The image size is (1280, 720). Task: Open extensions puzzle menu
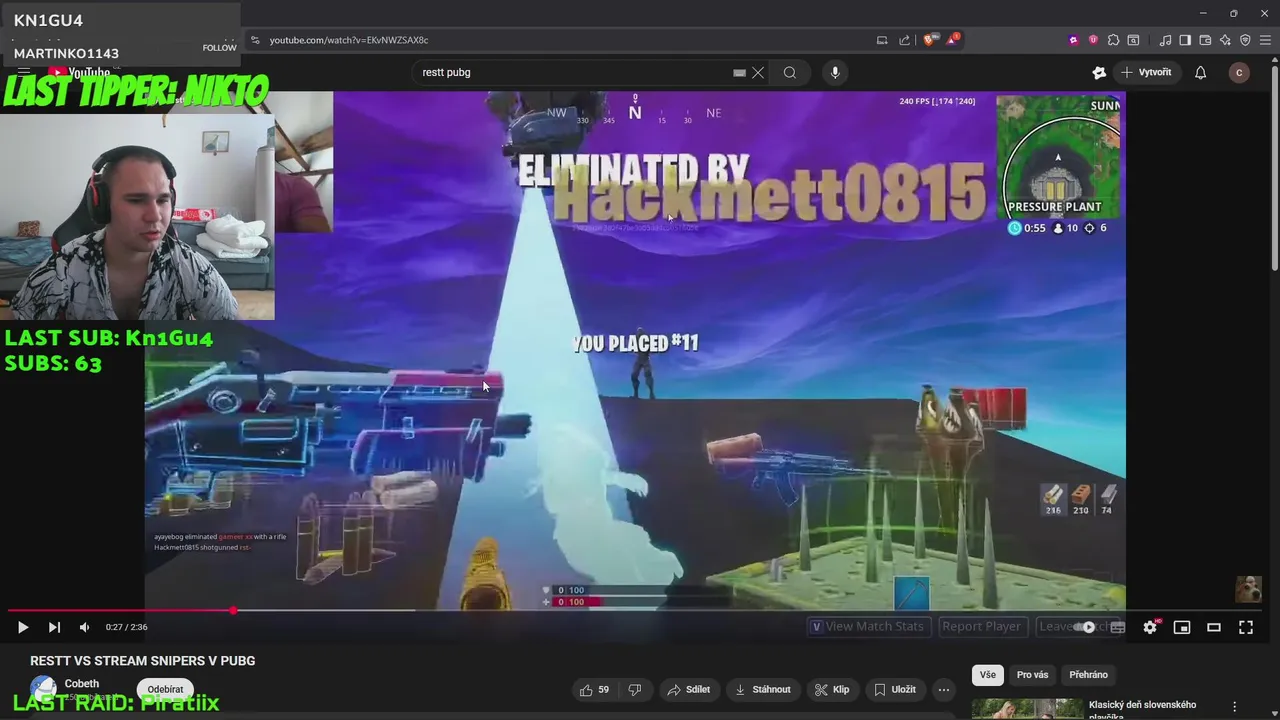click(1113, 40)
